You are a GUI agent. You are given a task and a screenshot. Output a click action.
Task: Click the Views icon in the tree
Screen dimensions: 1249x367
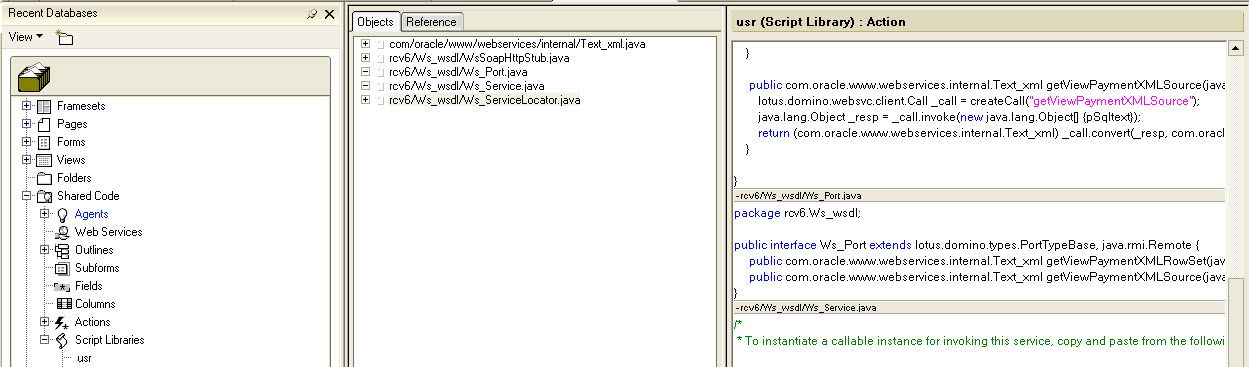[44, 160]
